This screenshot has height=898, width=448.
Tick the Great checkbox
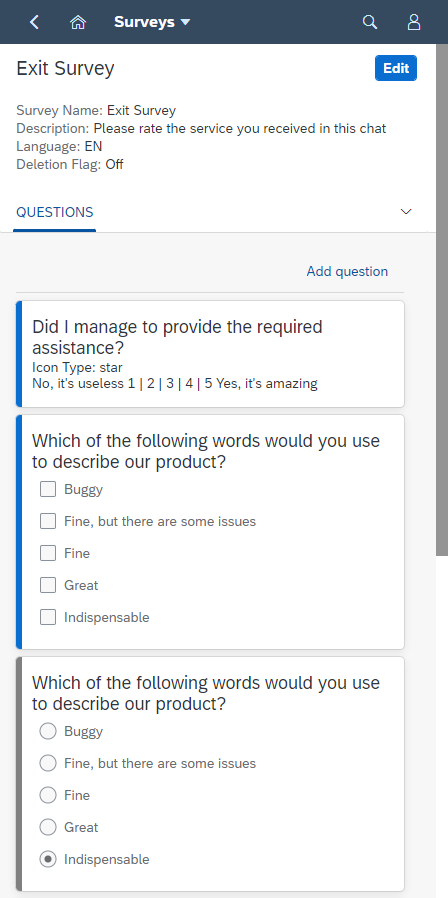click(48, 585)
